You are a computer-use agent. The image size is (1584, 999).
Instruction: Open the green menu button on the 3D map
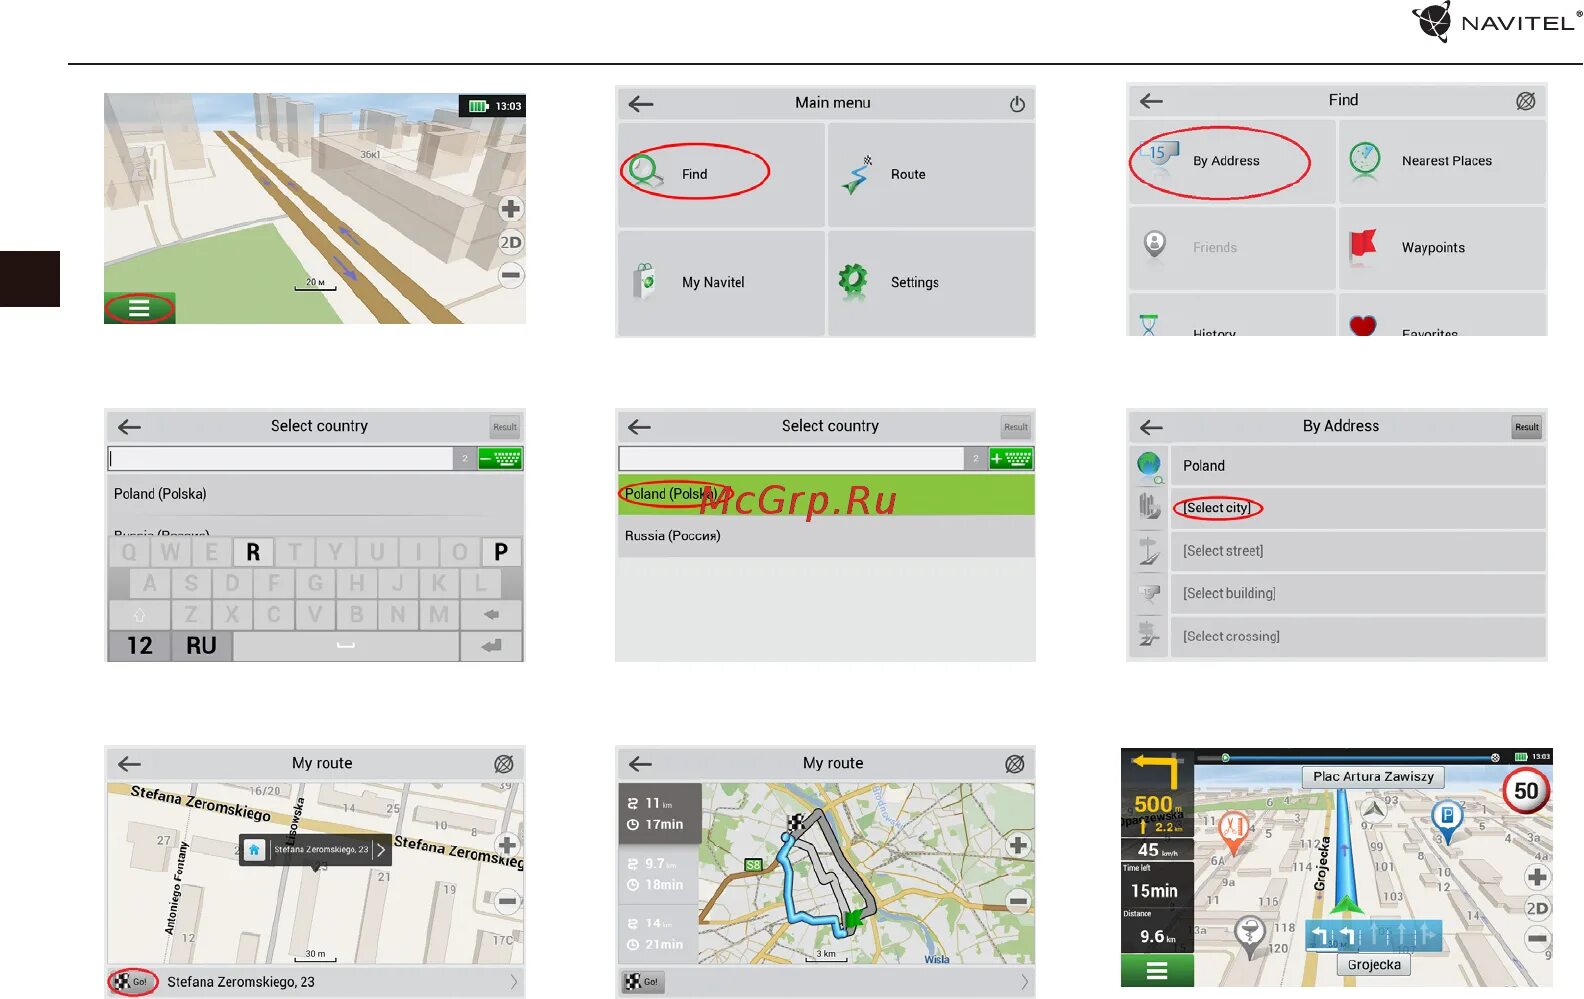[x=139, y=308]
